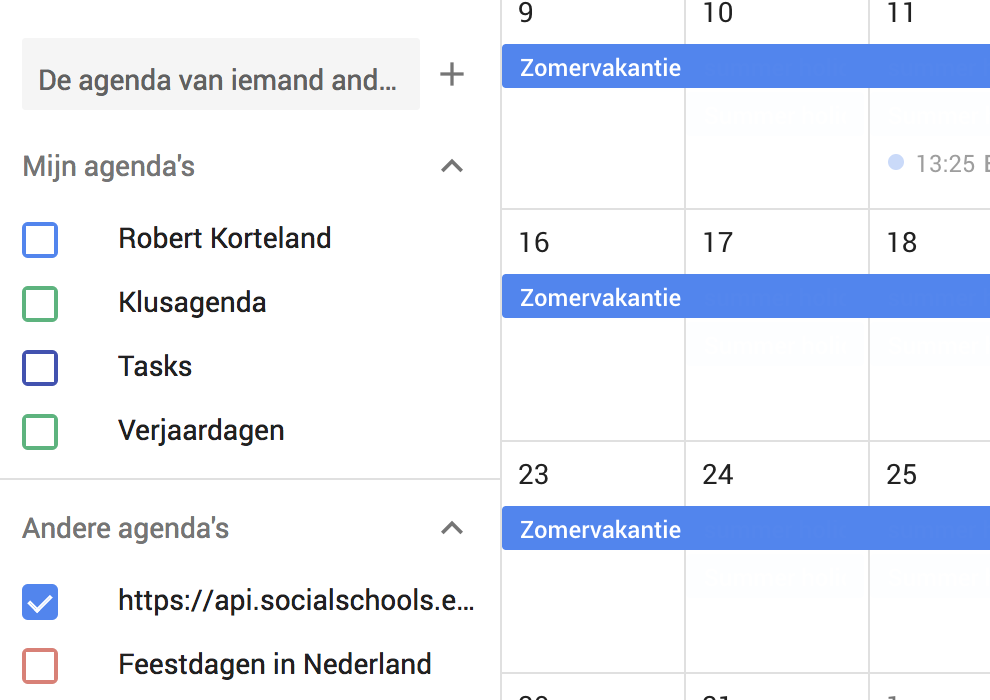
Task: Collapse the 'Mijn agenda's' section
Action: [452, 166]
